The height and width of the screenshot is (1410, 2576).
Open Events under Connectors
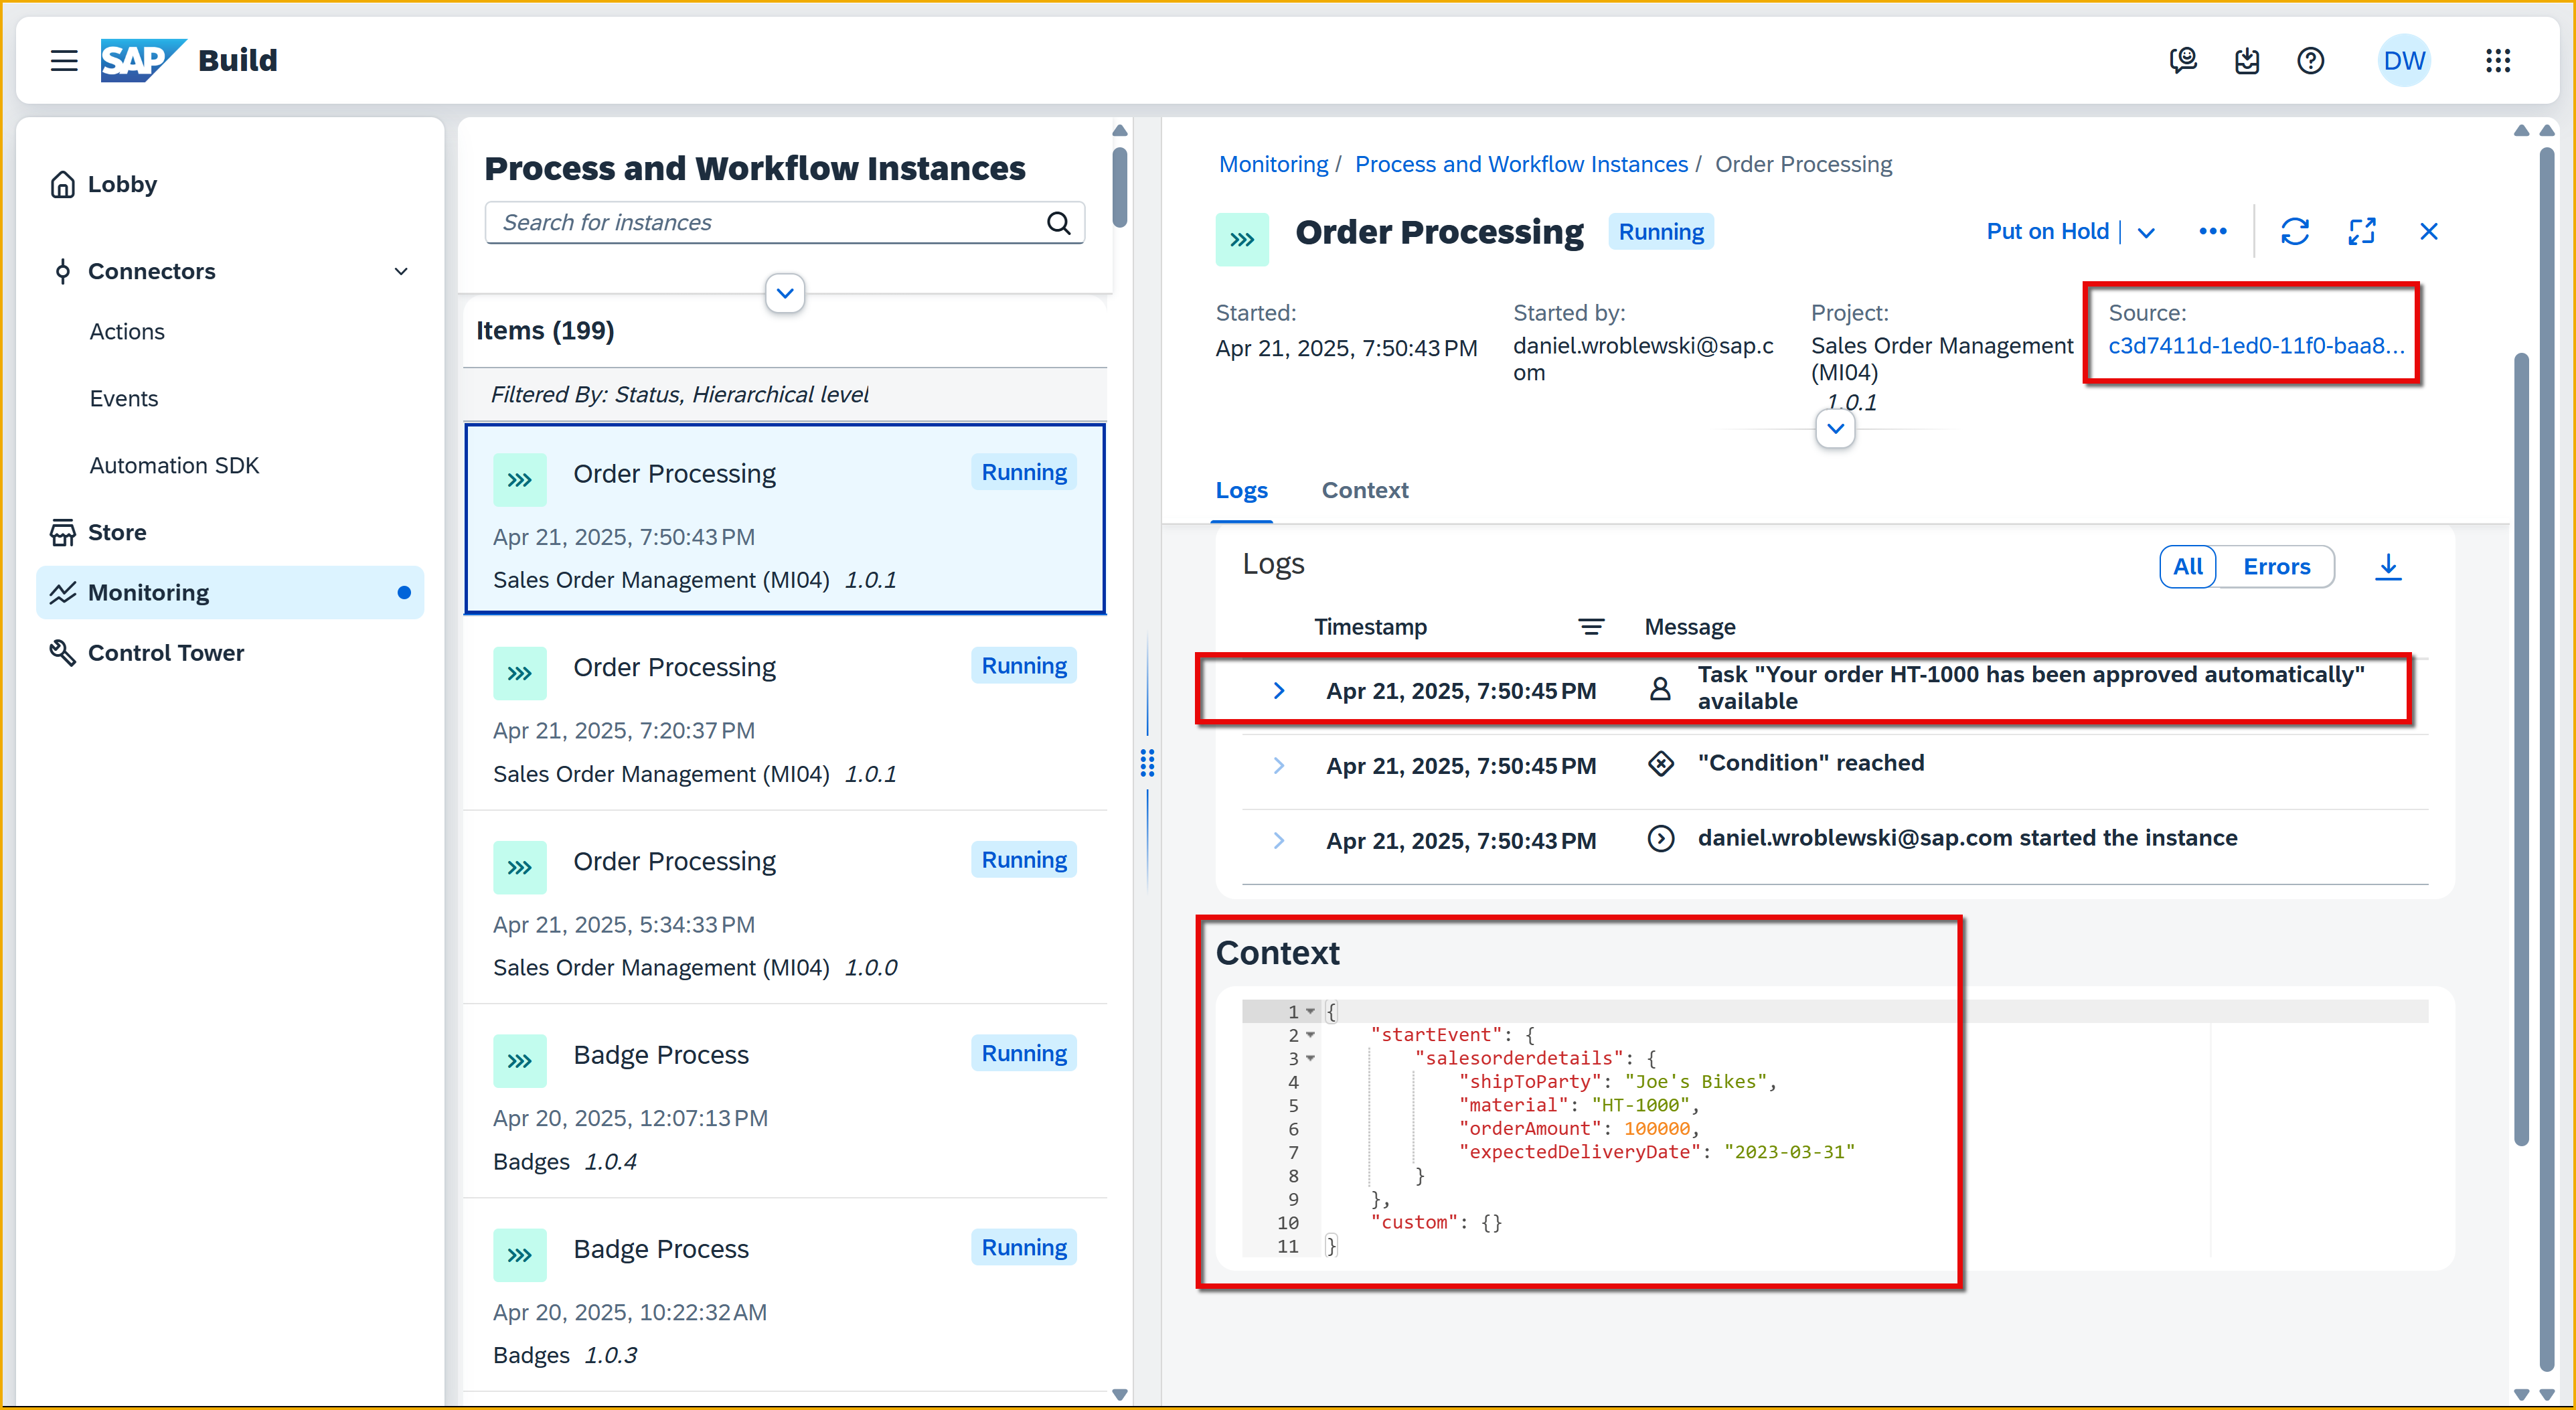point(124,398)
